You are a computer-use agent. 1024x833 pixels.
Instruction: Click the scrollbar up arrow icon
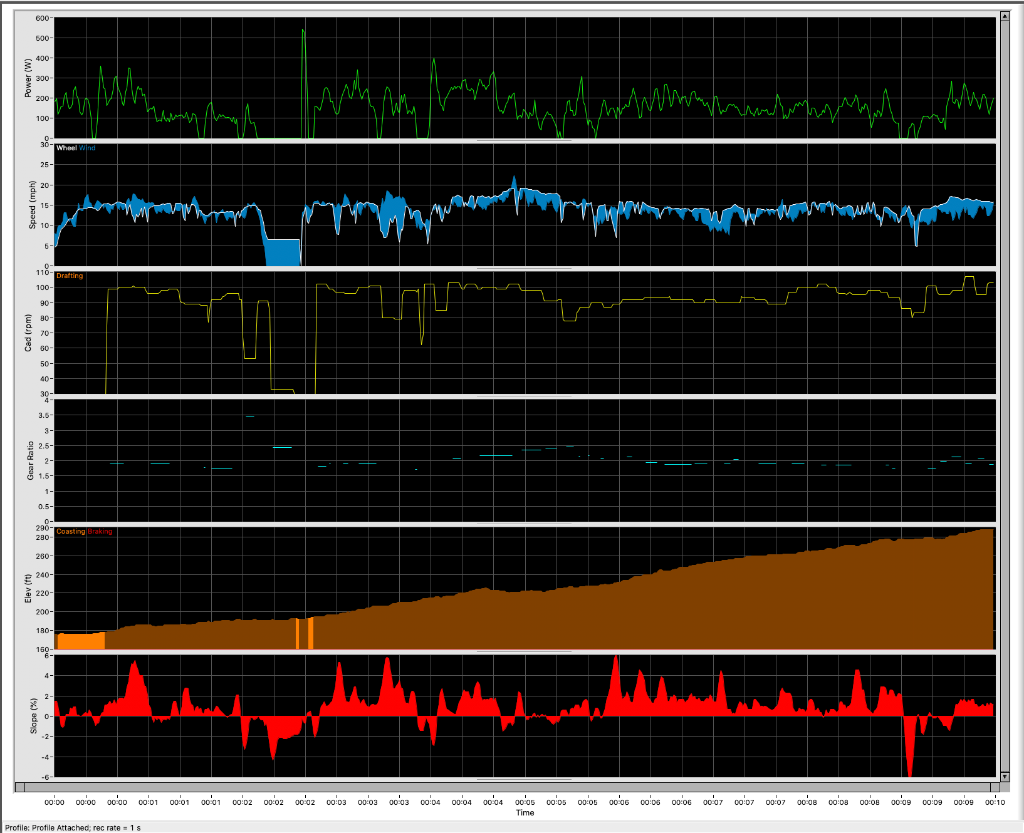[x=1003, y=15]
